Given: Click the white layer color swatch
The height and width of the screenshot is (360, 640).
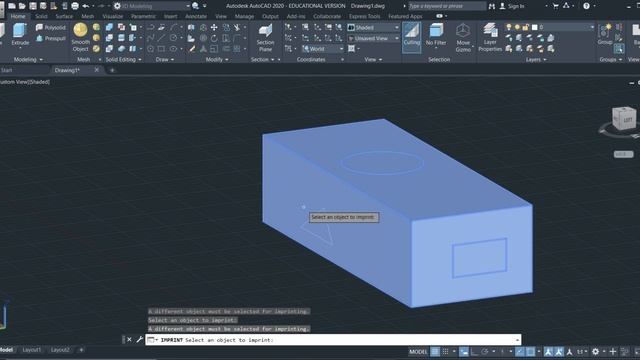Looking at the screenshot, I should coord(534,27).
